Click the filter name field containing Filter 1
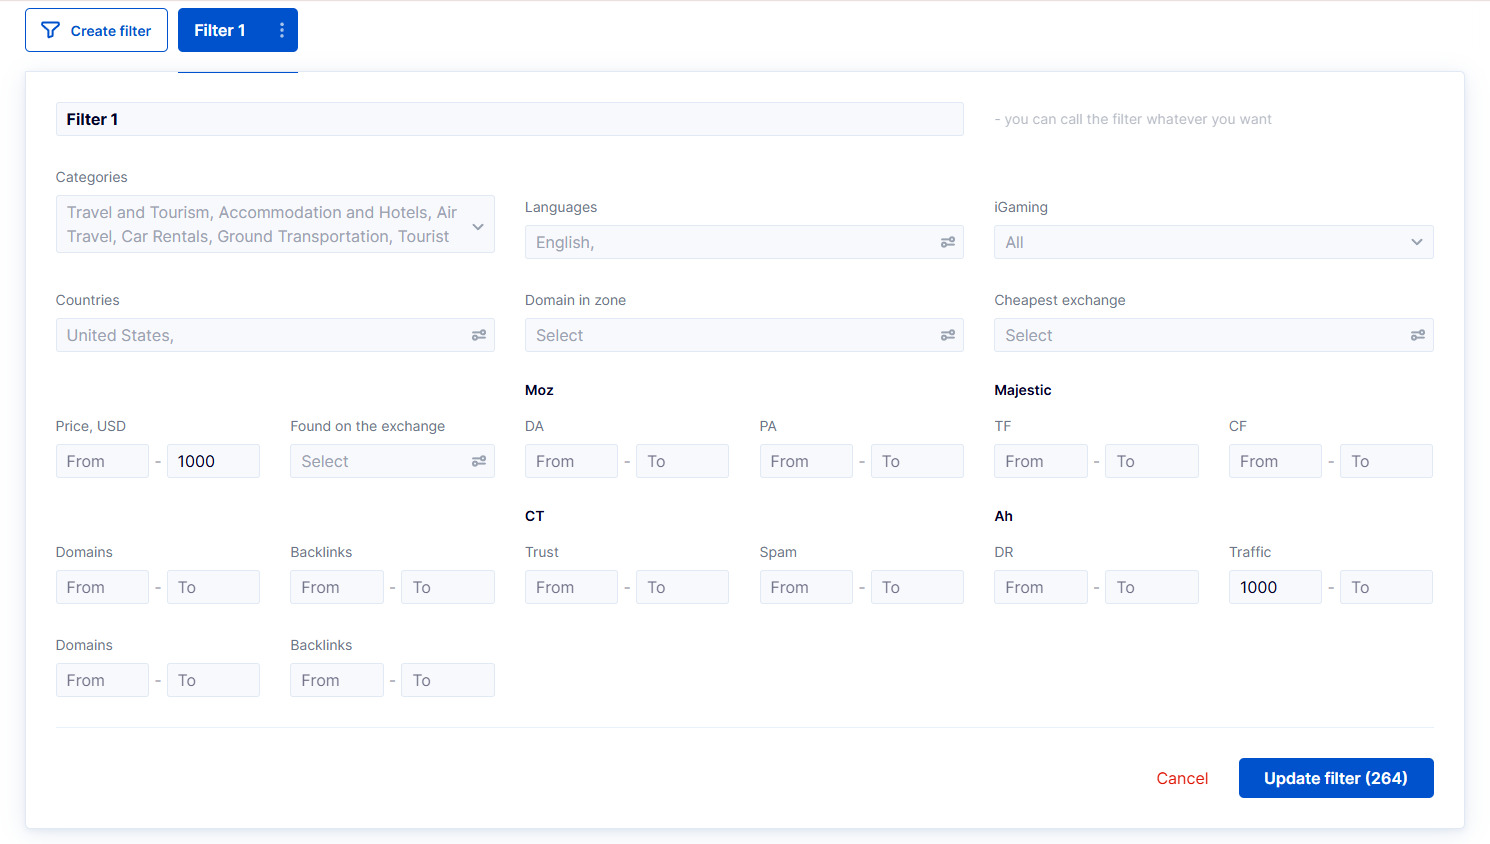The height and width of the screenshot is (844, 1490). pyautogui.click(x=509, y=119)
